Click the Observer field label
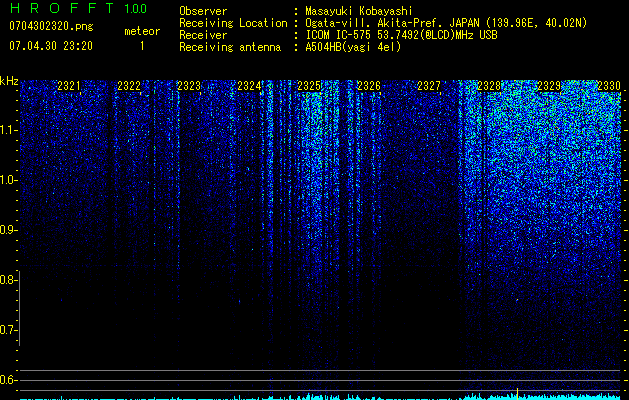The image size is (629, 400). click(x=203, y=11)
